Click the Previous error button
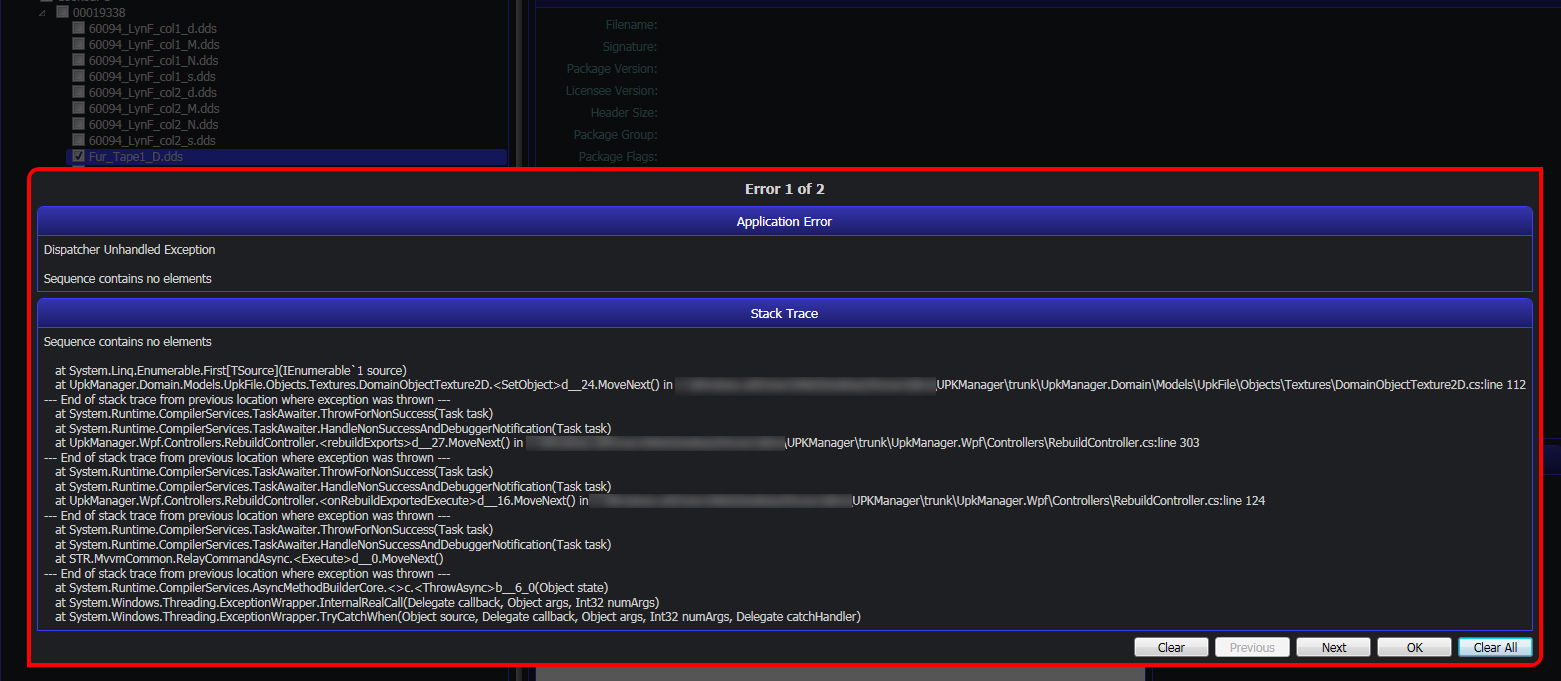 [1252, 647]
